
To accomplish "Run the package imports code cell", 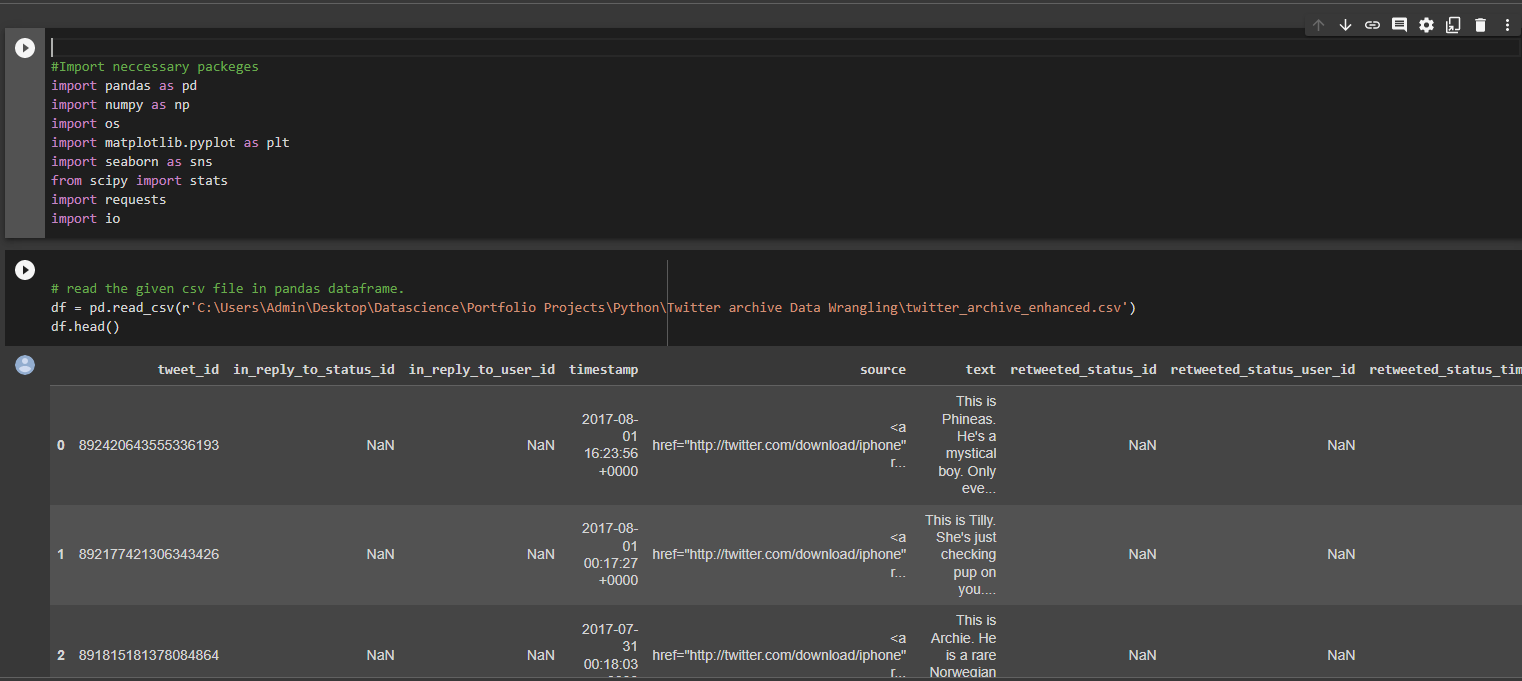I will coord(24,47).
